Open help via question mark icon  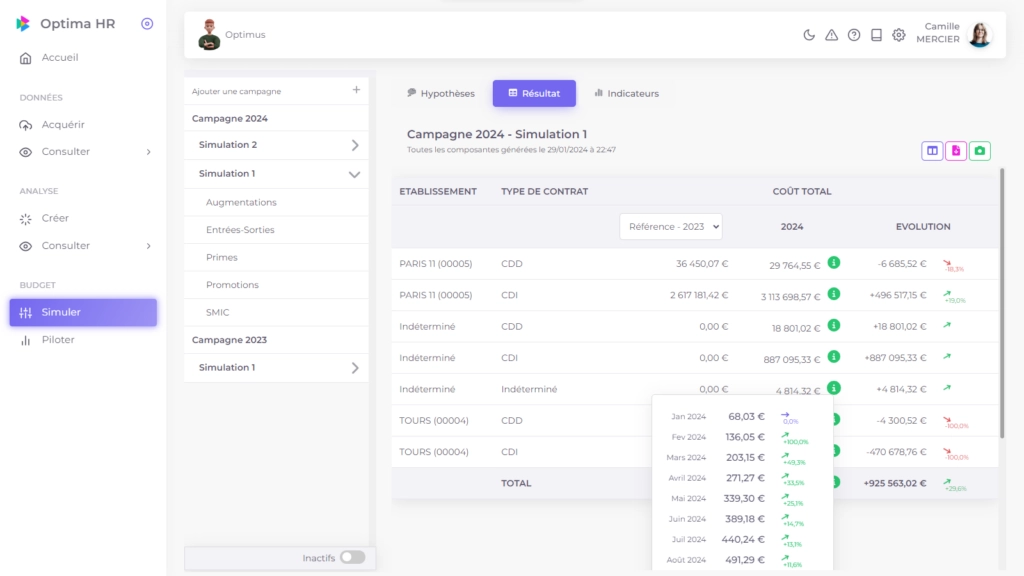point(854,35)
